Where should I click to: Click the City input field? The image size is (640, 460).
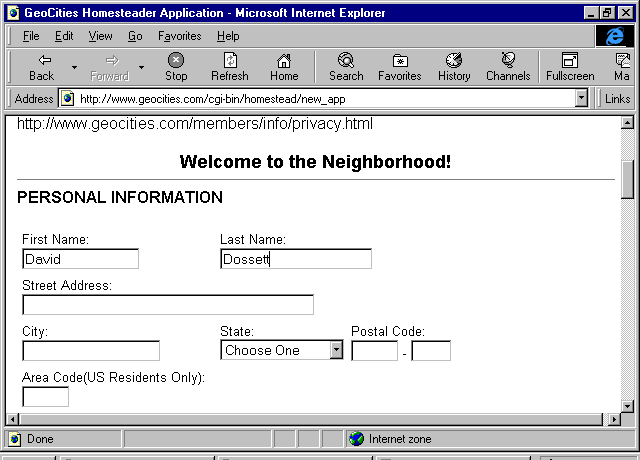click(x=91, y=351)
